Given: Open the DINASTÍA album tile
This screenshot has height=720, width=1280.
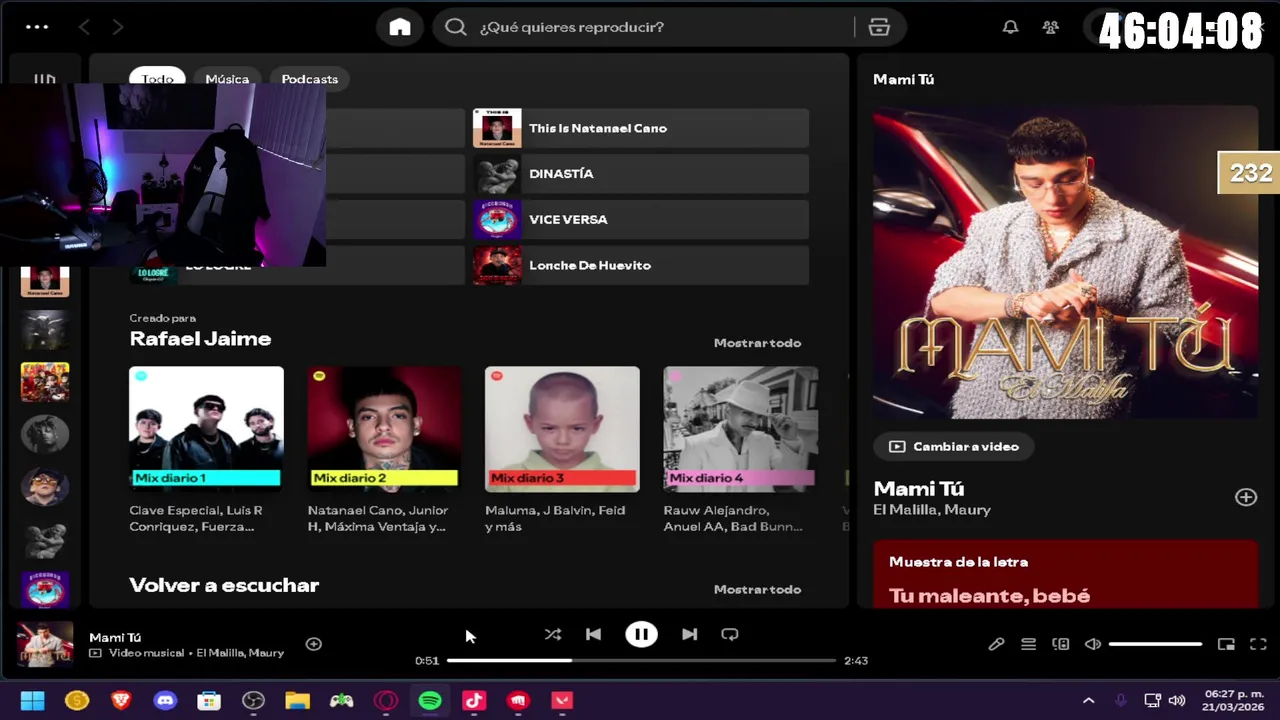Looking at the screenshot, I should [x=641, y=174].
